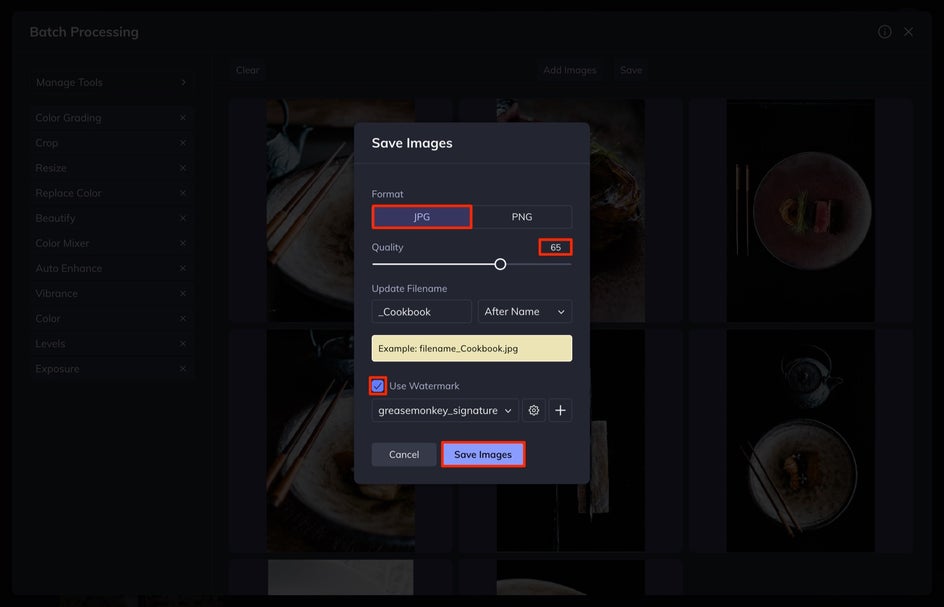Remove the Levels tool
The width and height of the screenshot is (944, 607).
183,344
